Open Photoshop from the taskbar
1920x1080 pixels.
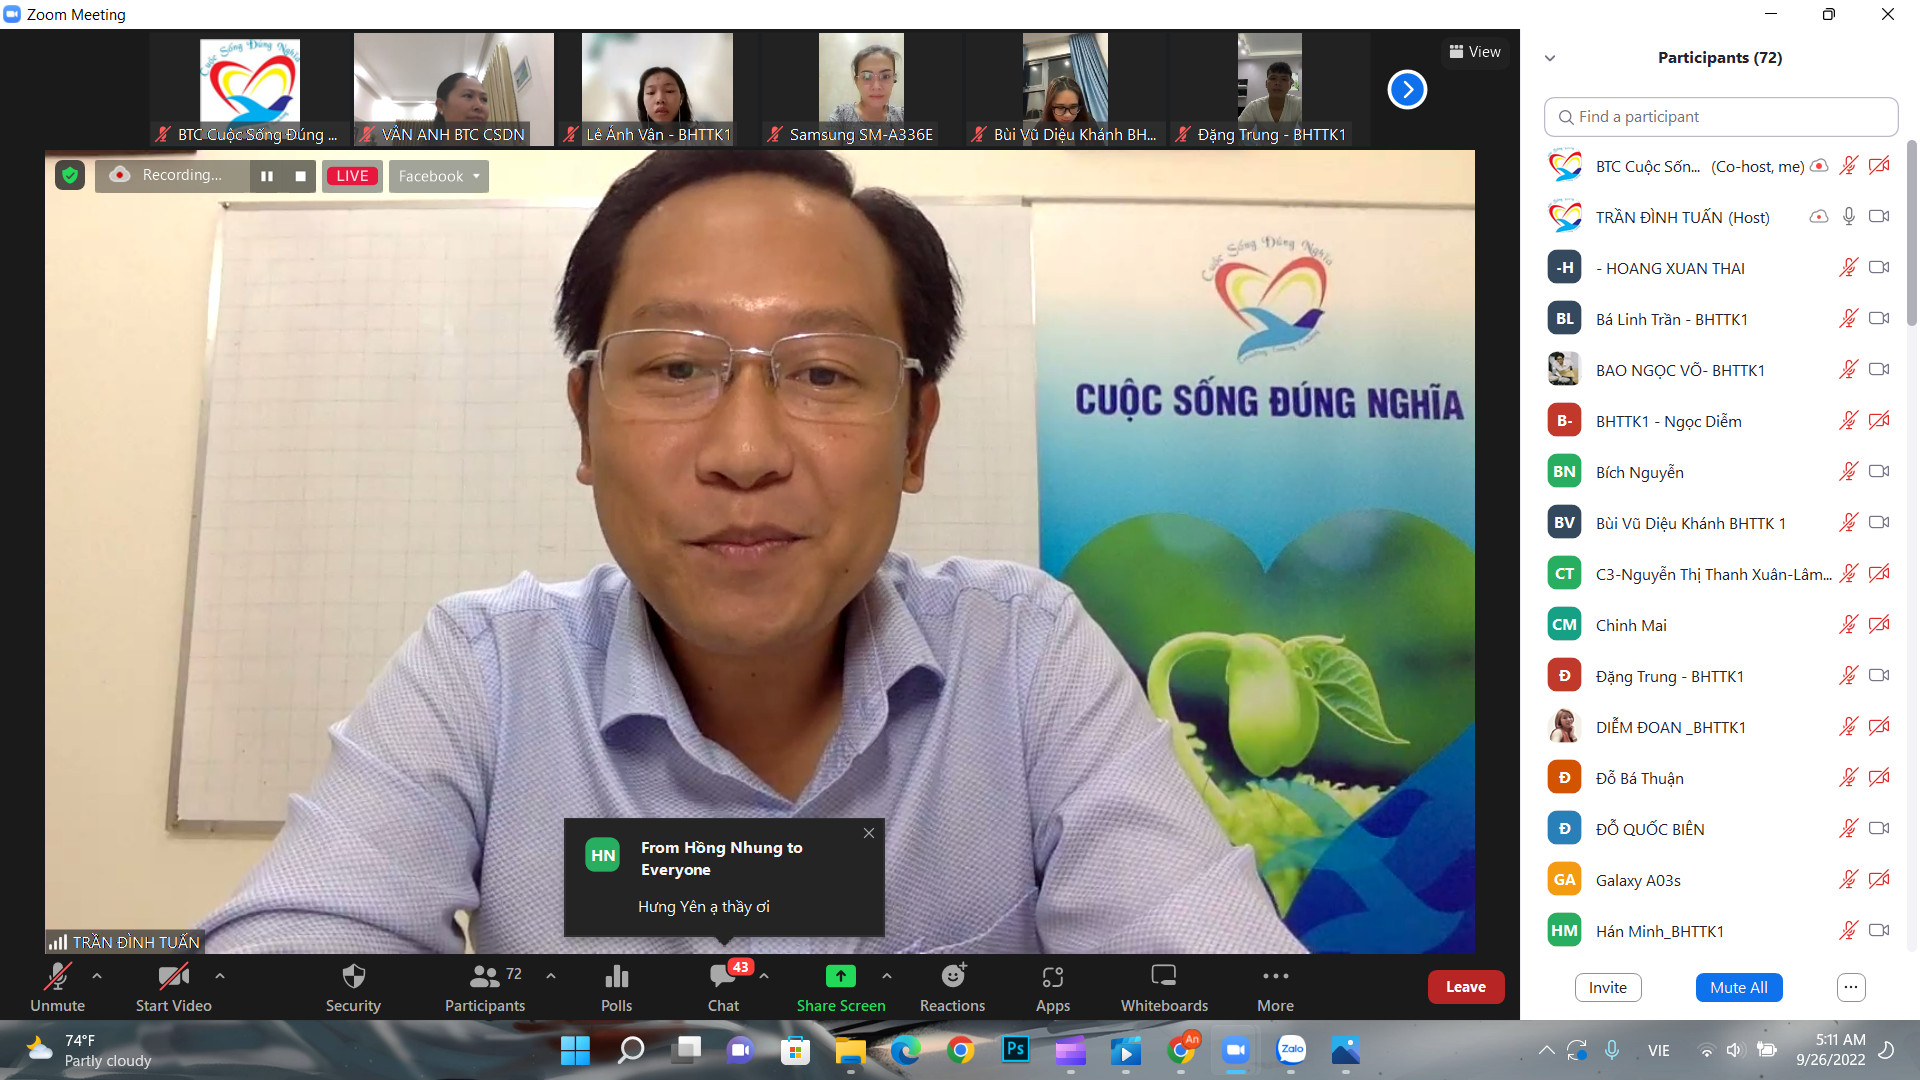(x=1016, y=1050)
